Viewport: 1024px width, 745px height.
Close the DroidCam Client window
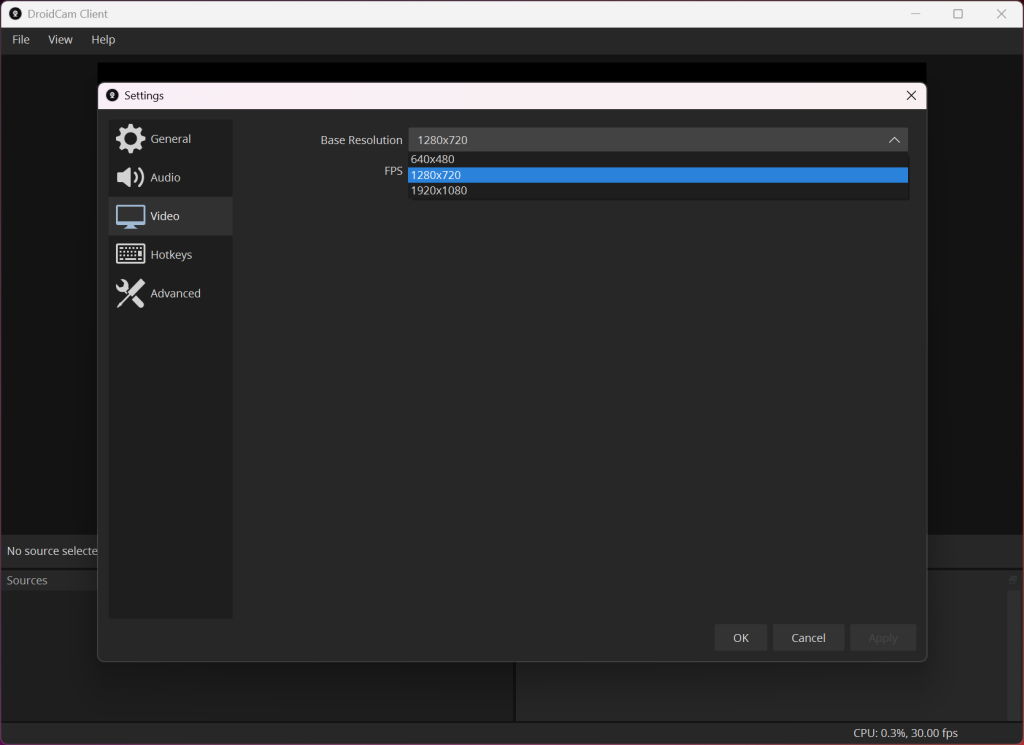pos(1001,14)
